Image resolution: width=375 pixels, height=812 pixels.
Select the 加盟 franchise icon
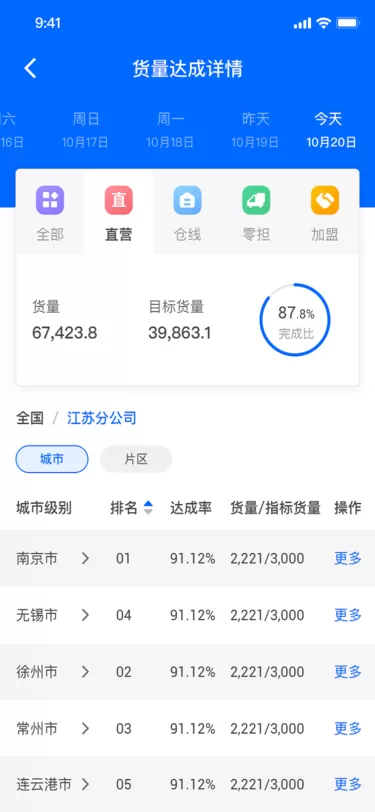[325, 200]
